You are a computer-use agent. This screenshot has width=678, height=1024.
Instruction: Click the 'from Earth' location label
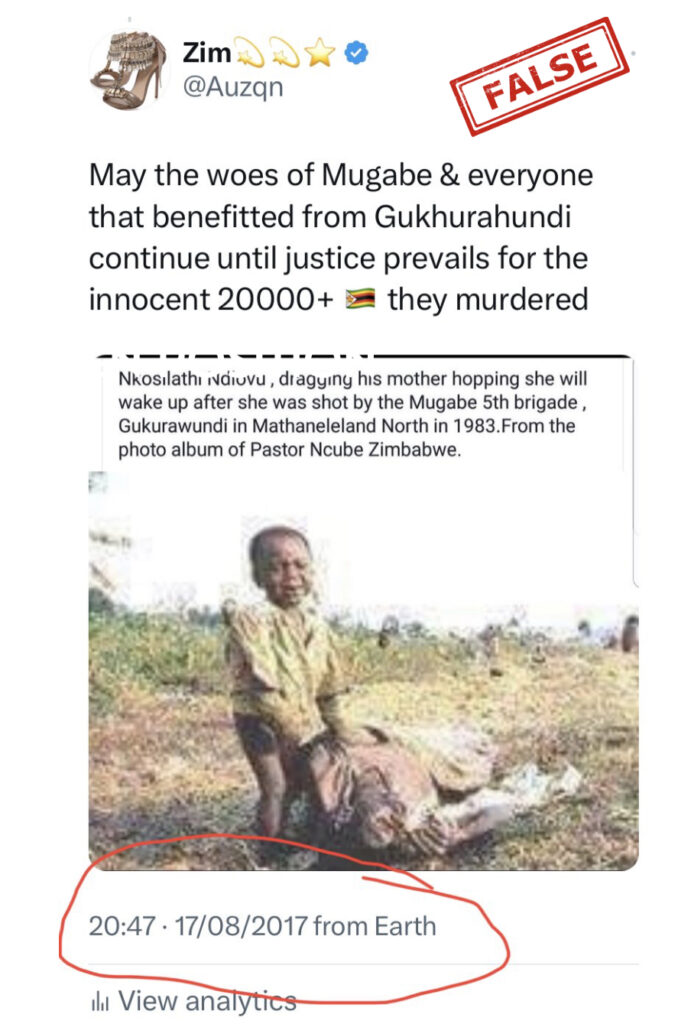pos(374,926)
